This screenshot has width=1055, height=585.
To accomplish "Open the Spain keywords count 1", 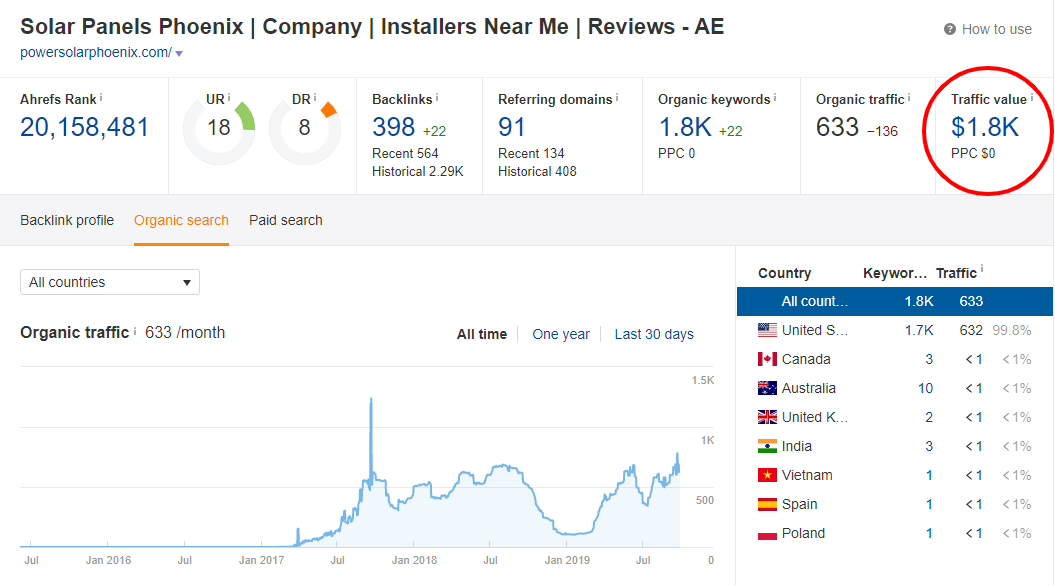I will point(929,504).
